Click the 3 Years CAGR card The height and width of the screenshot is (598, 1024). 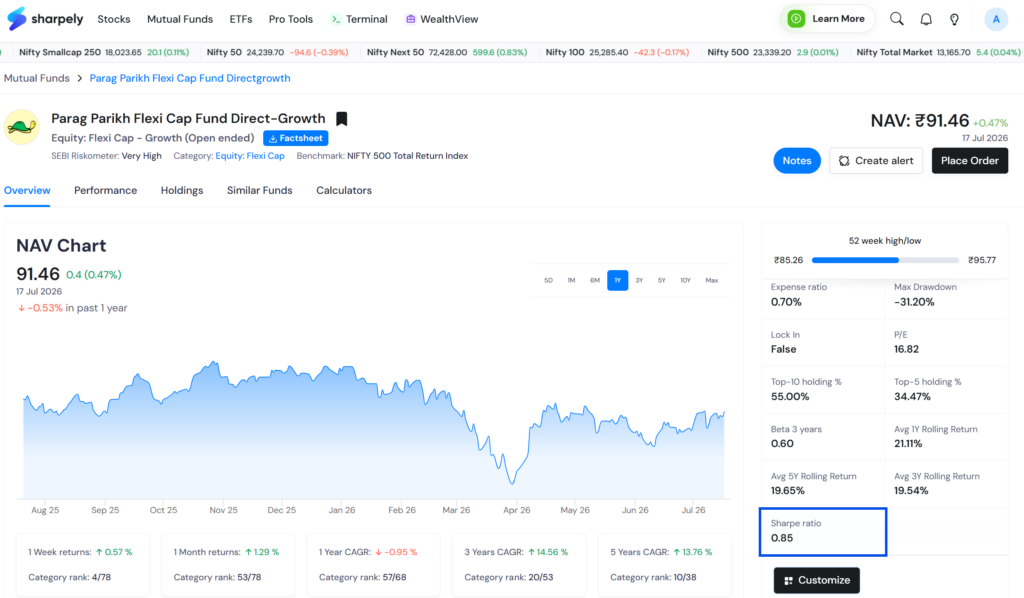(519, 565)
